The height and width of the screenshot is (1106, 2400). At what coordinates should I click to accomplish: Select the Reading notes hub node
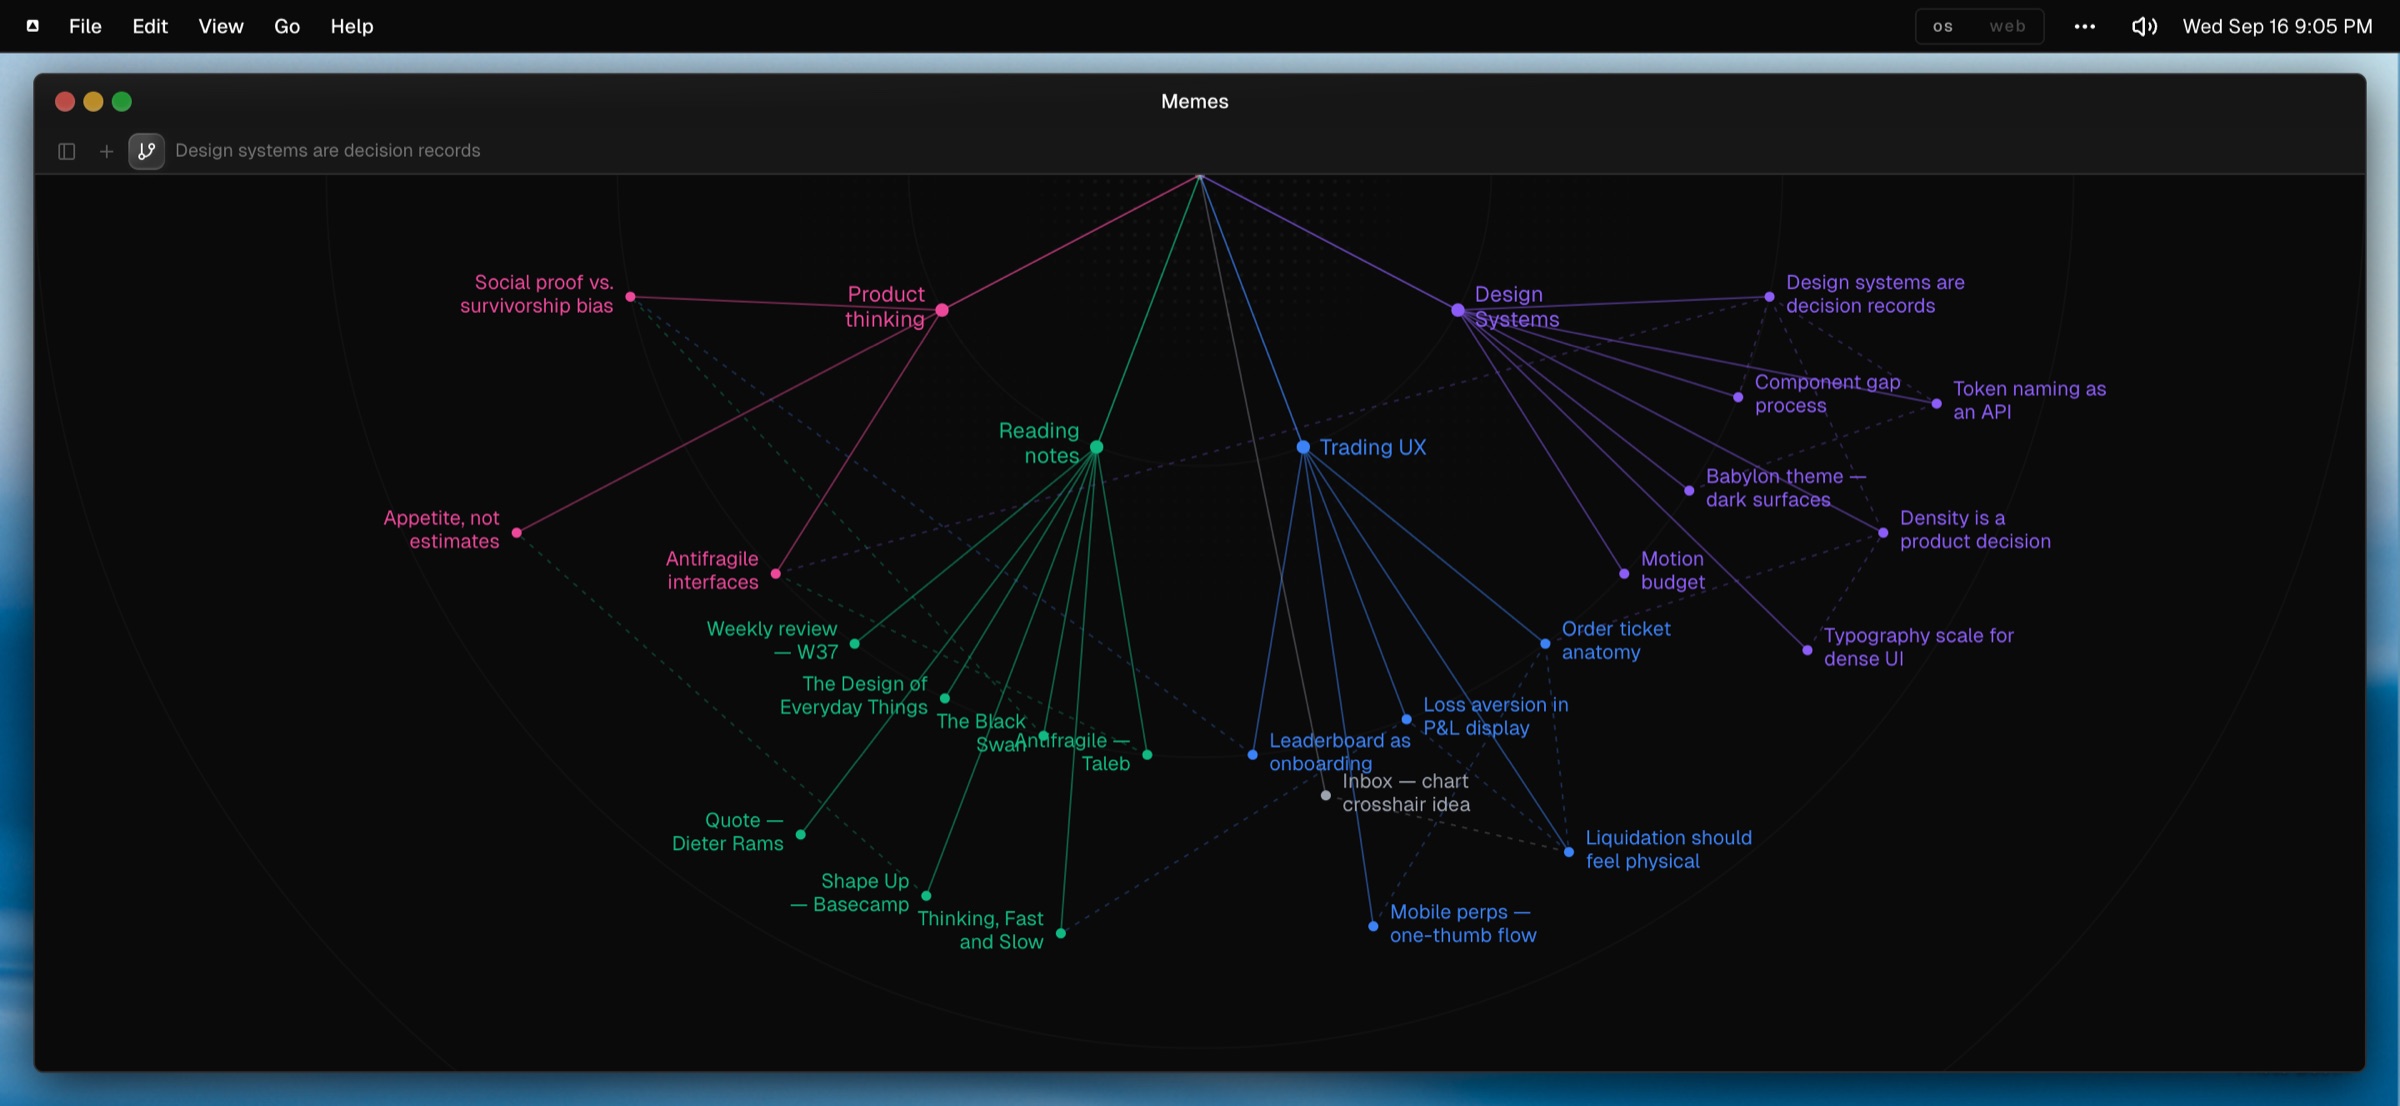point(1097,447)
